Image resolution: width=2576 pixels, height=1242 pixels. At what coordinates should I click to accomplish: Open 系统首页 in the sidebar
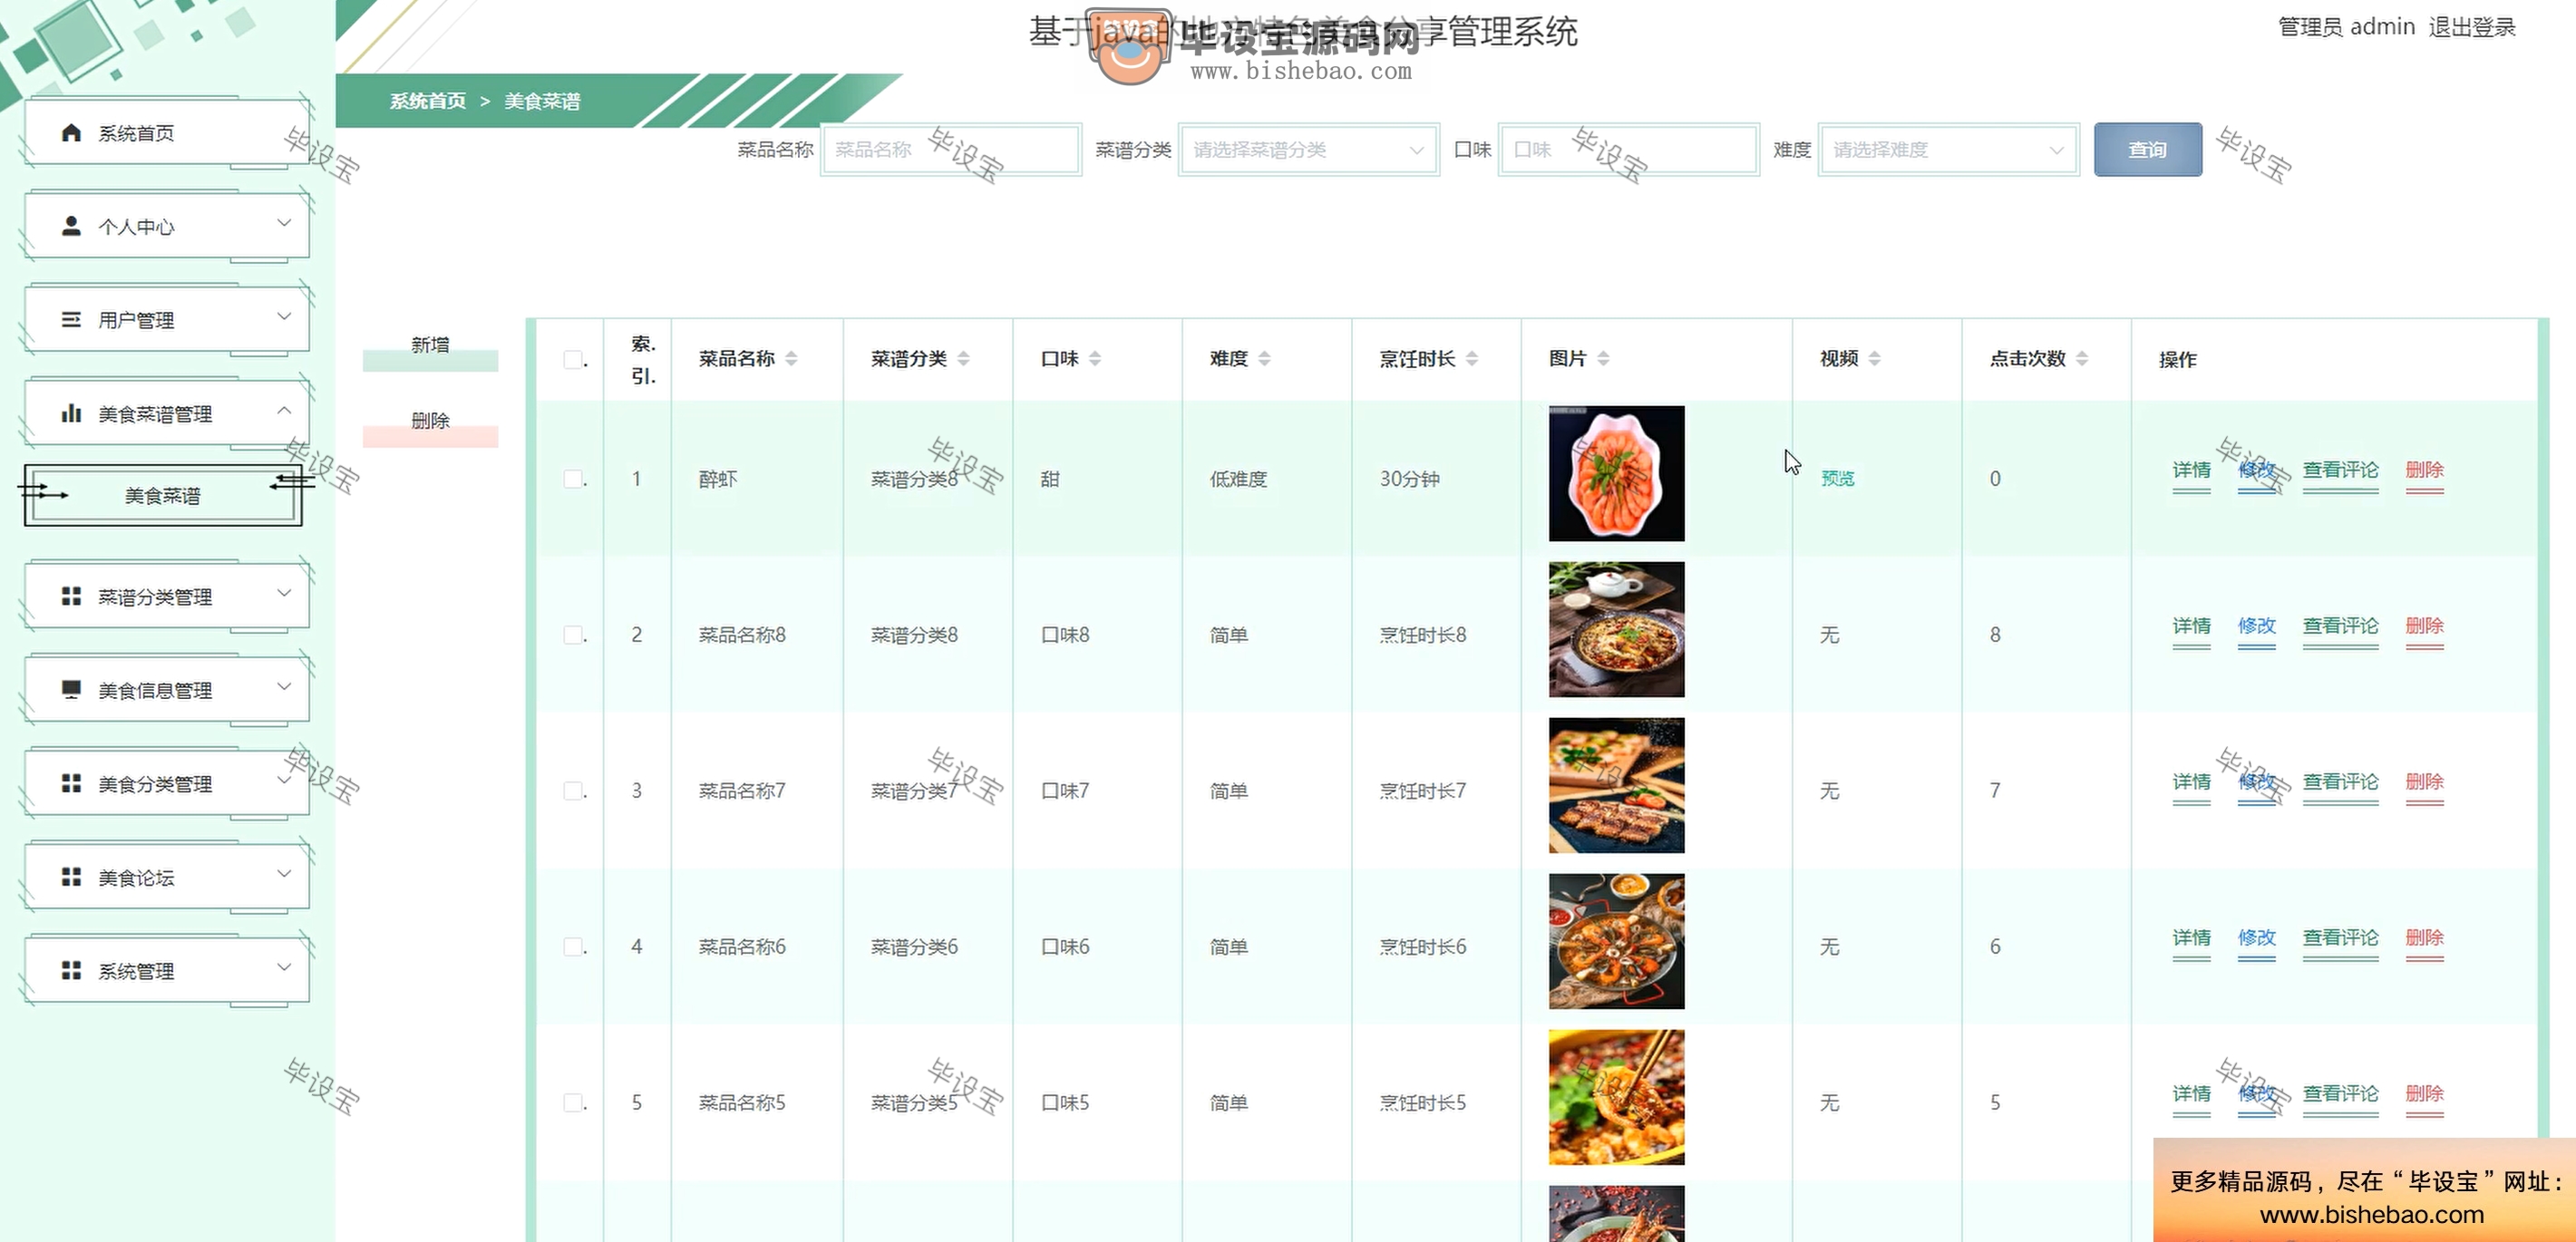click(x=166, y=133)
